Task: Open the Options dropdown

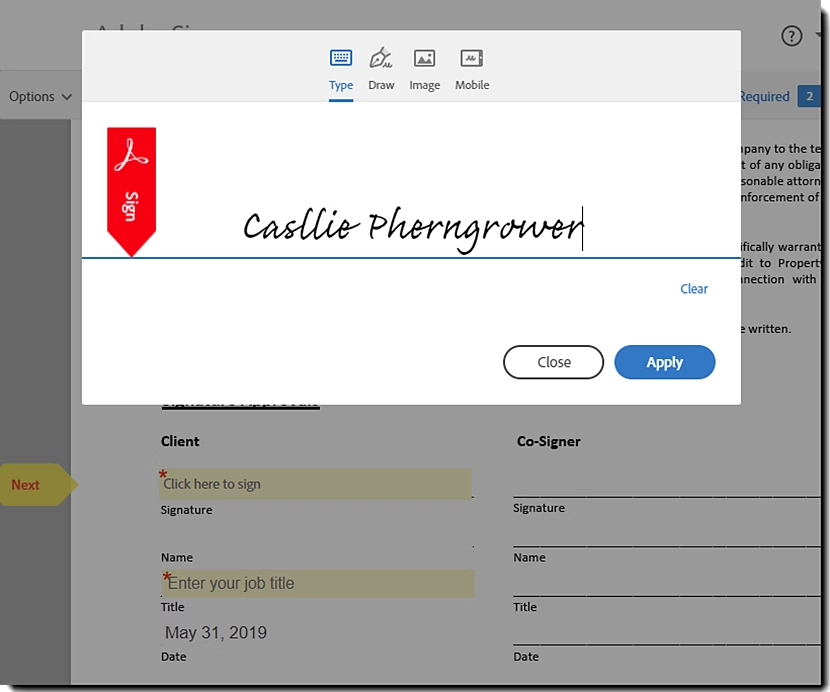Action: [x=40, y=96]
